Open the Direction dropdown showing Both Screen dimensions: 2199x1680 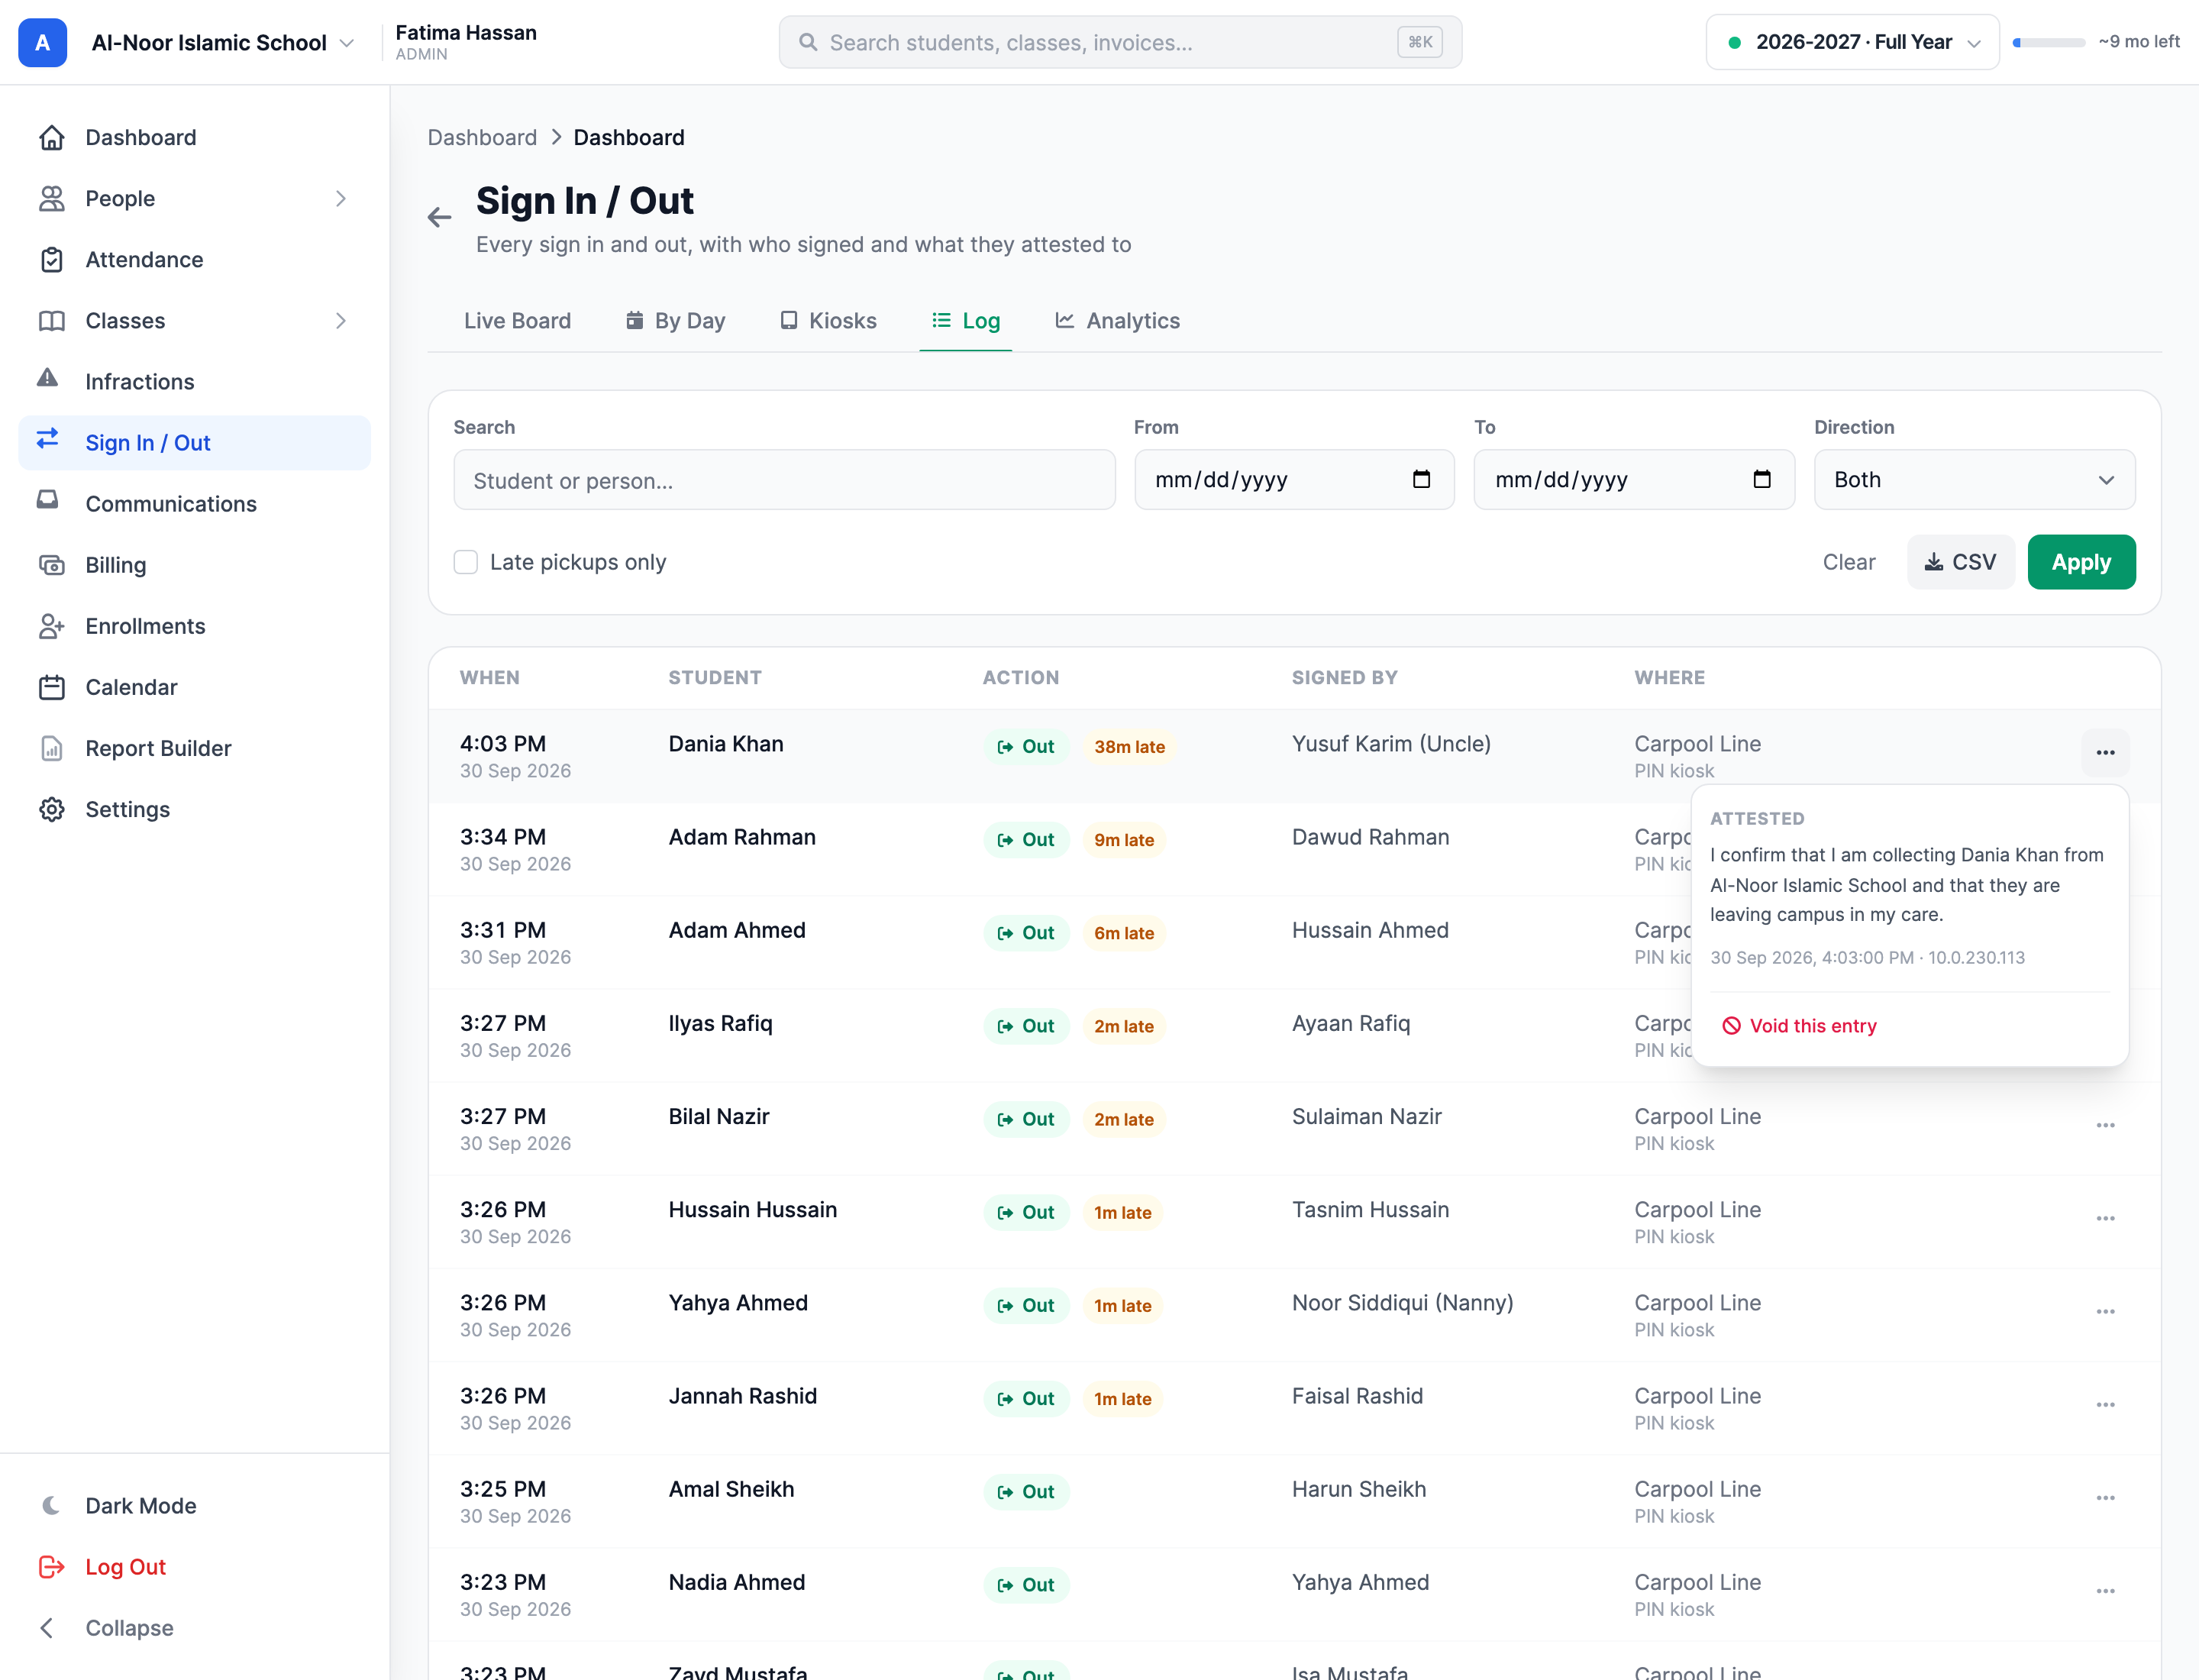1974,480
